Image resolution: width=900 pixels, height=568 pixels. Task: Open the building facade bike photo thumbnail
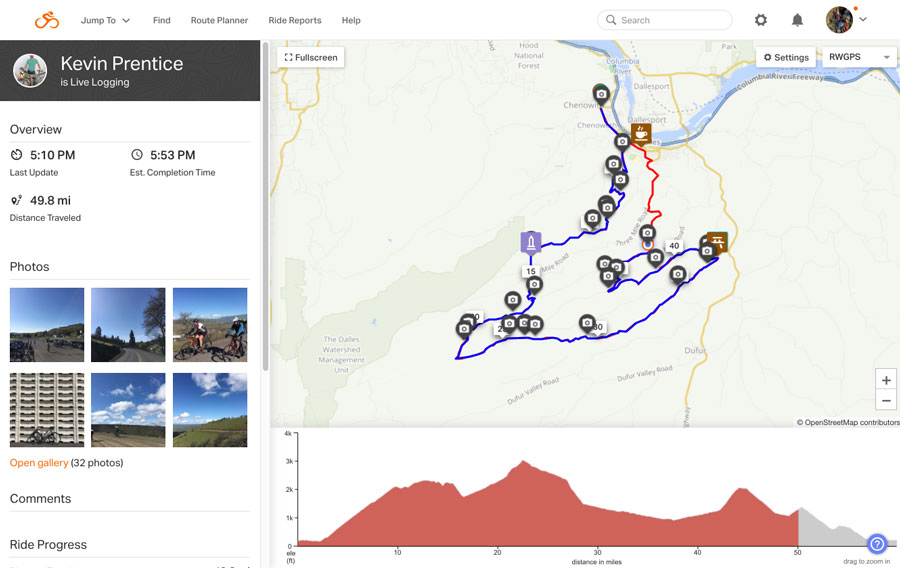[x=47, y=410]
